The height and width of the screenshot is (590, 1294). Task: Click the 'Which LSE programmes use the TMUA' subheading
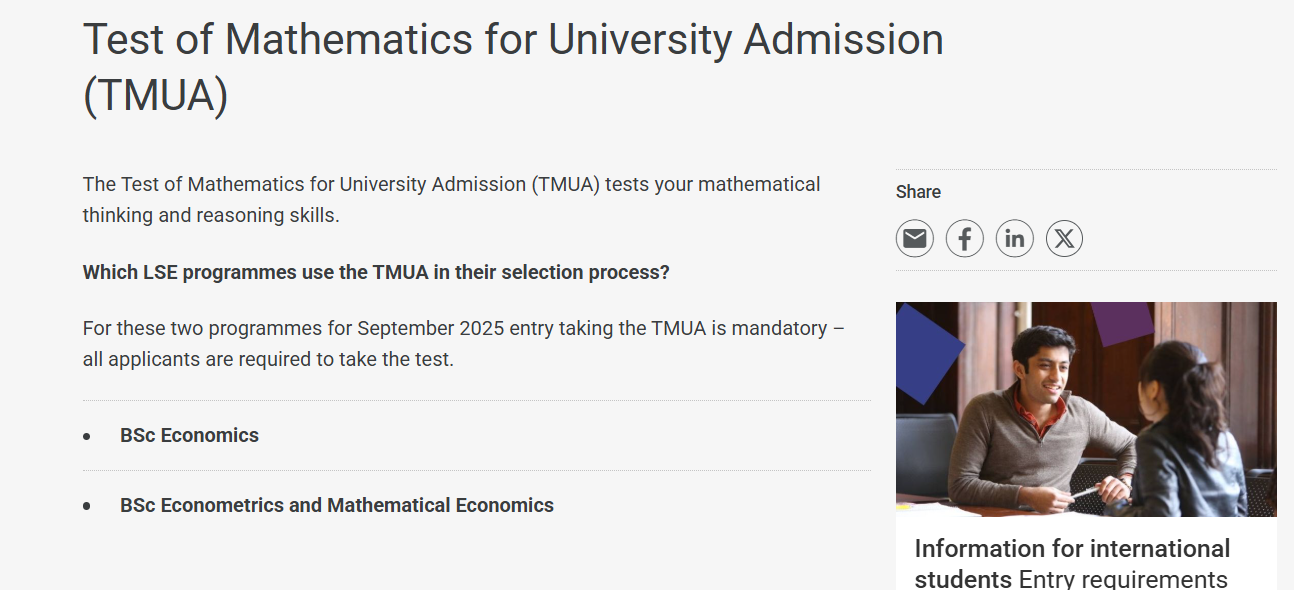pyautogui.click(x=376, y=272)
